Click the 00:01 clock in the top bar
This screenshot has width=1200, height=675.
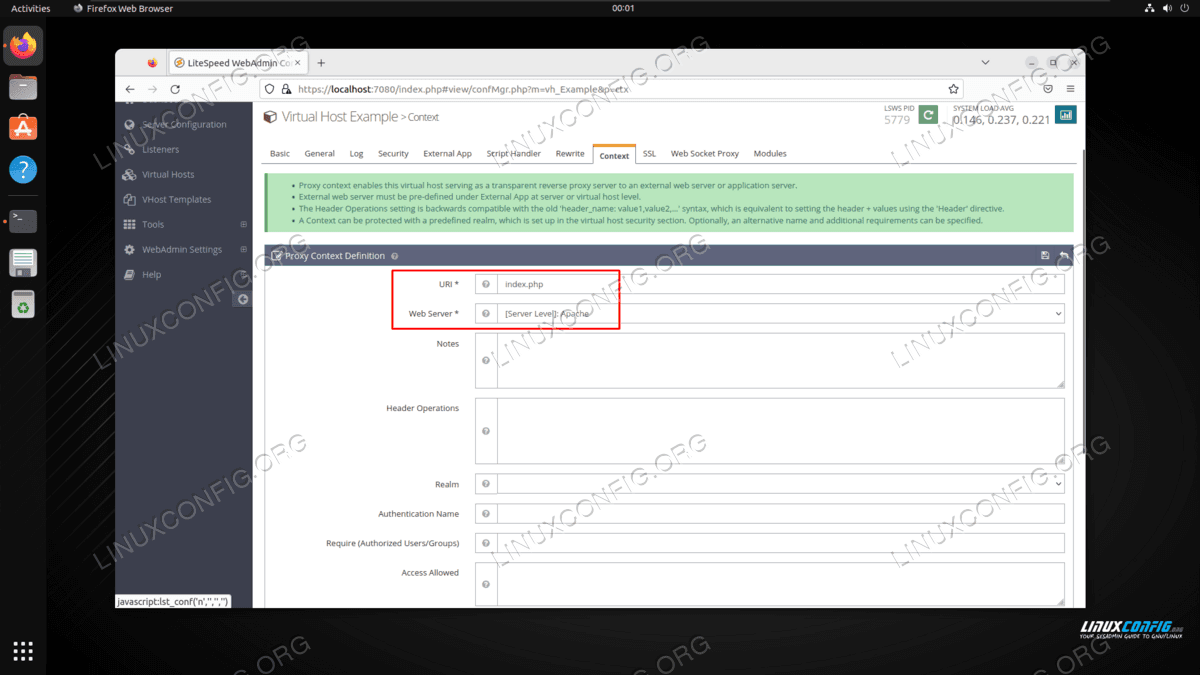pyautogui.click(x=623, y=8)
